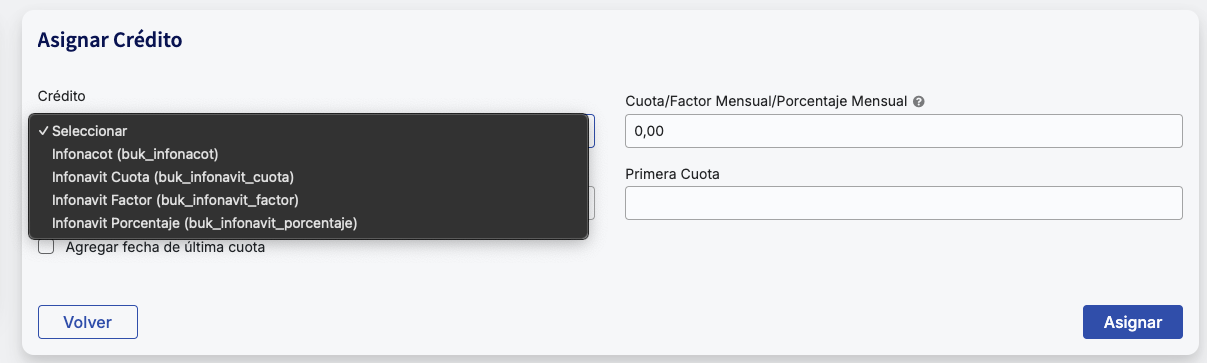Image resolution: width=1207 pixels, height=363 pixels.
Task: Click the Cuota/Factor Mensual/Porcentaje Mensual label
Action: point(766,102)
